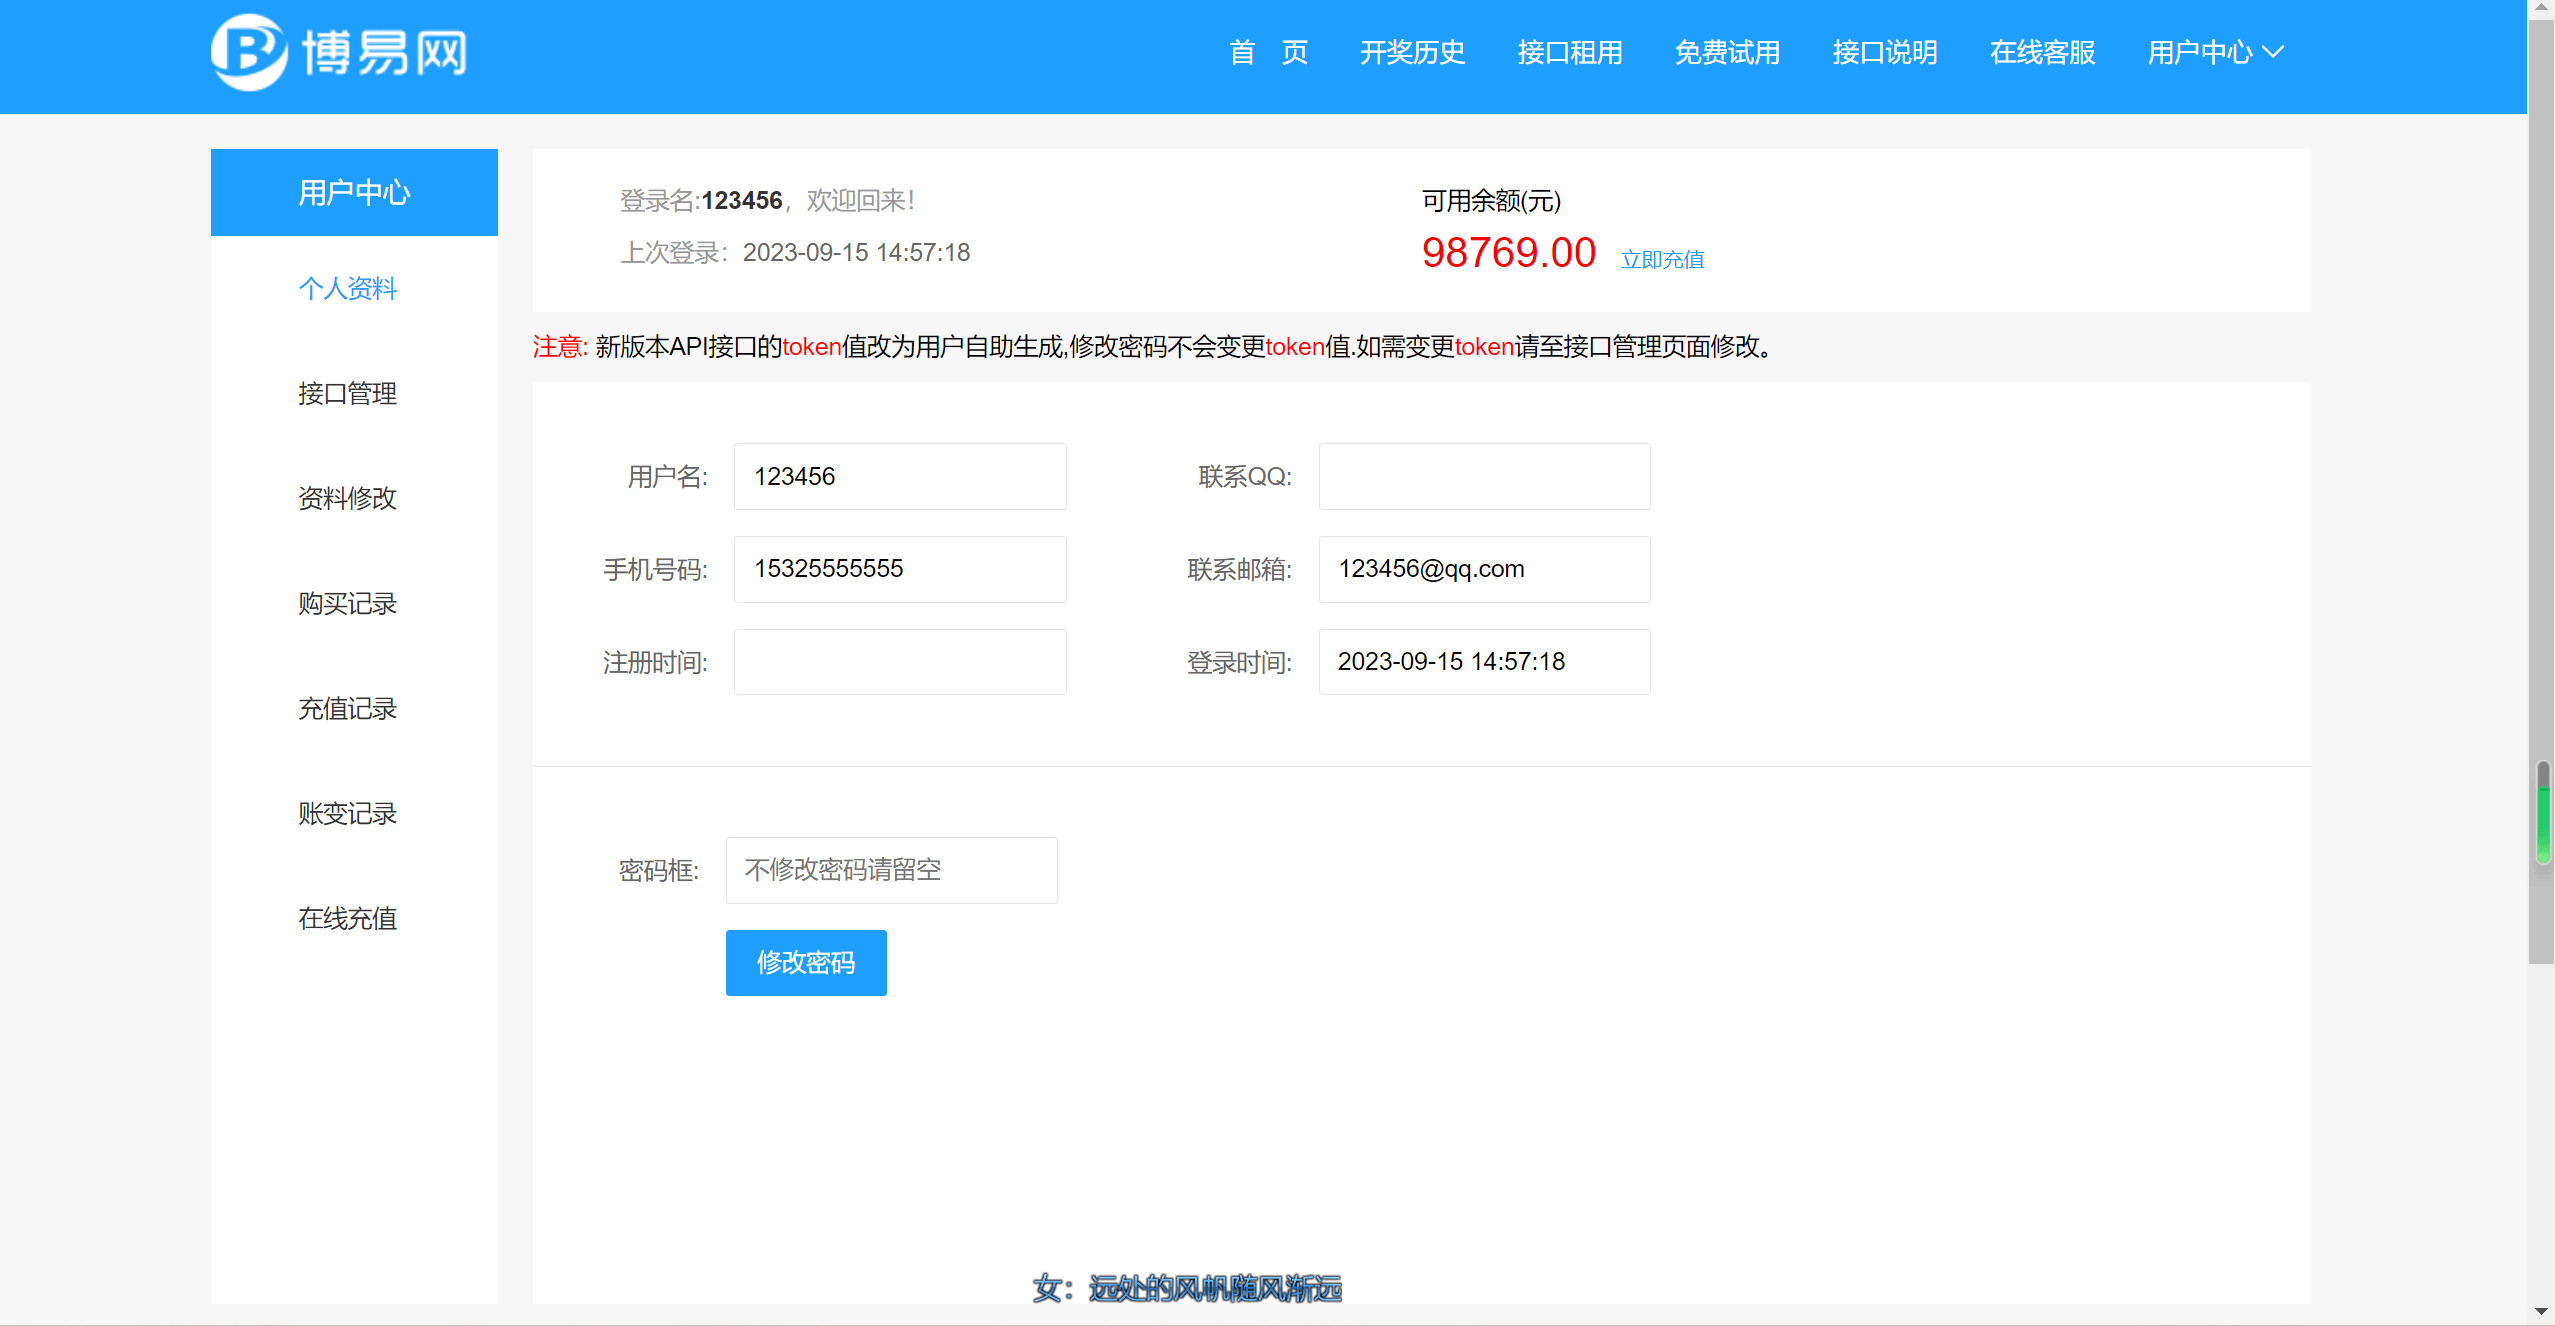Viewport: 2555px width, 1326px height.
Task: Click the 注册时间 field
Action: (900, 662)
